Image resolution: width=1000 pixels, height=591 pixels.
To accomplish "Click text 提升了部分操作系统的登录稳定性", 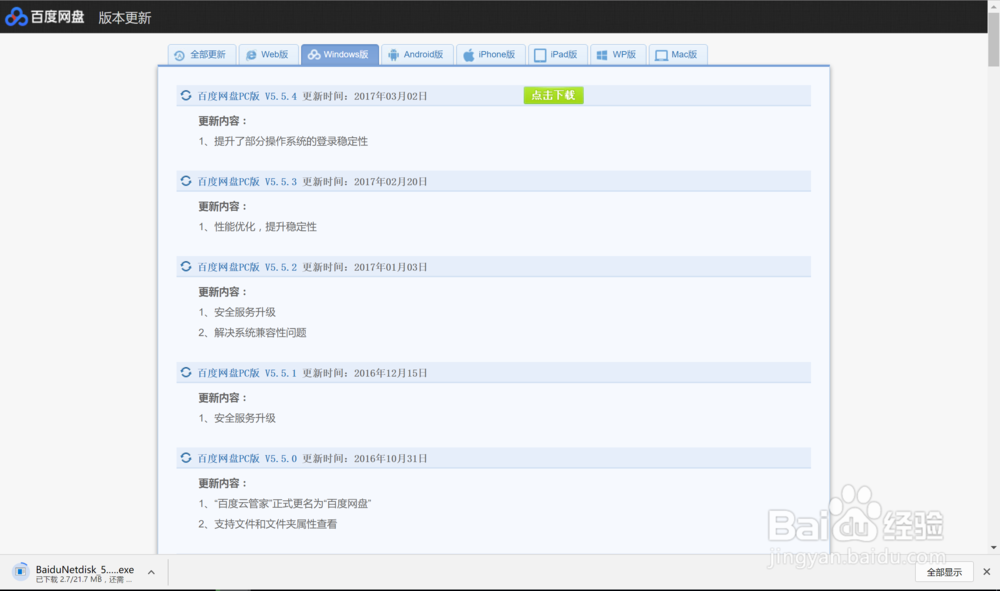I will tap(291, 142).
